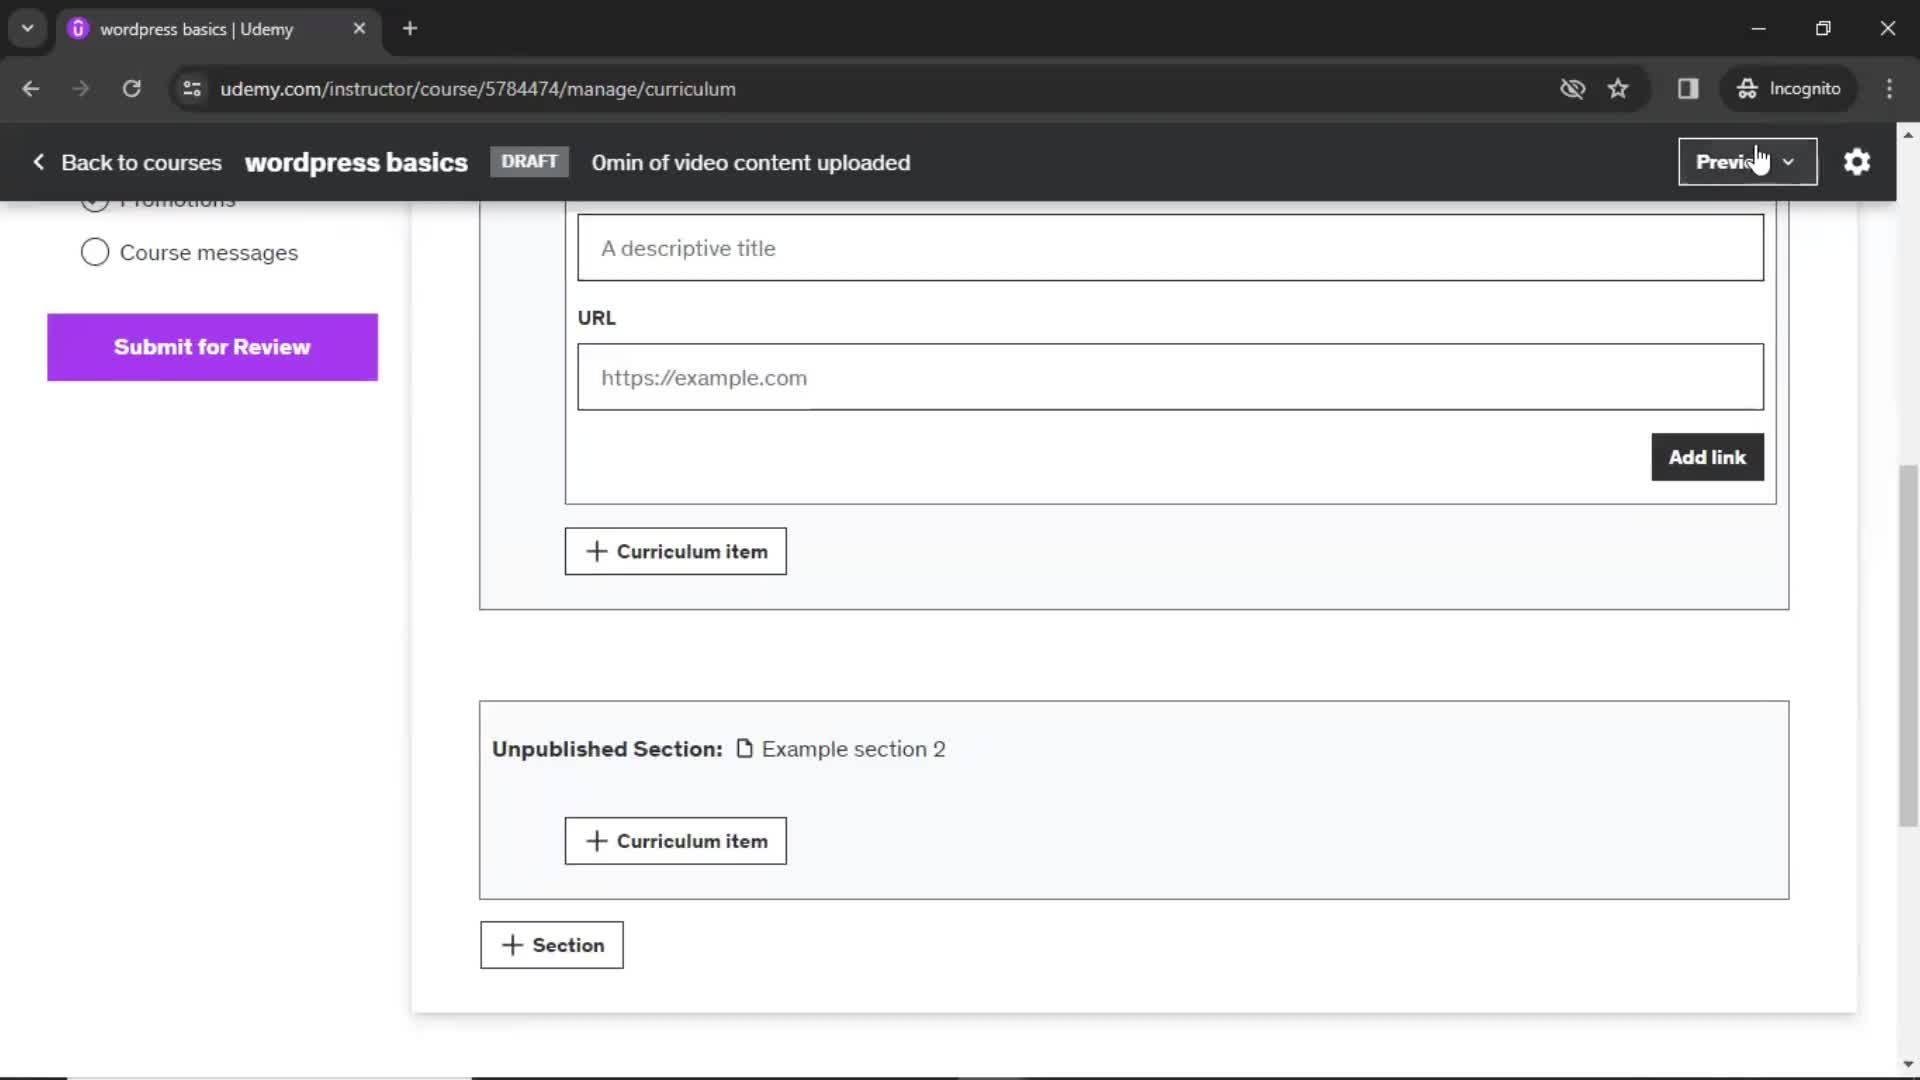The width and height of the screenshot is (1920, 1080).
Task: Click the bookmark/favorite star icon
Action: [x=1618, y=88]
